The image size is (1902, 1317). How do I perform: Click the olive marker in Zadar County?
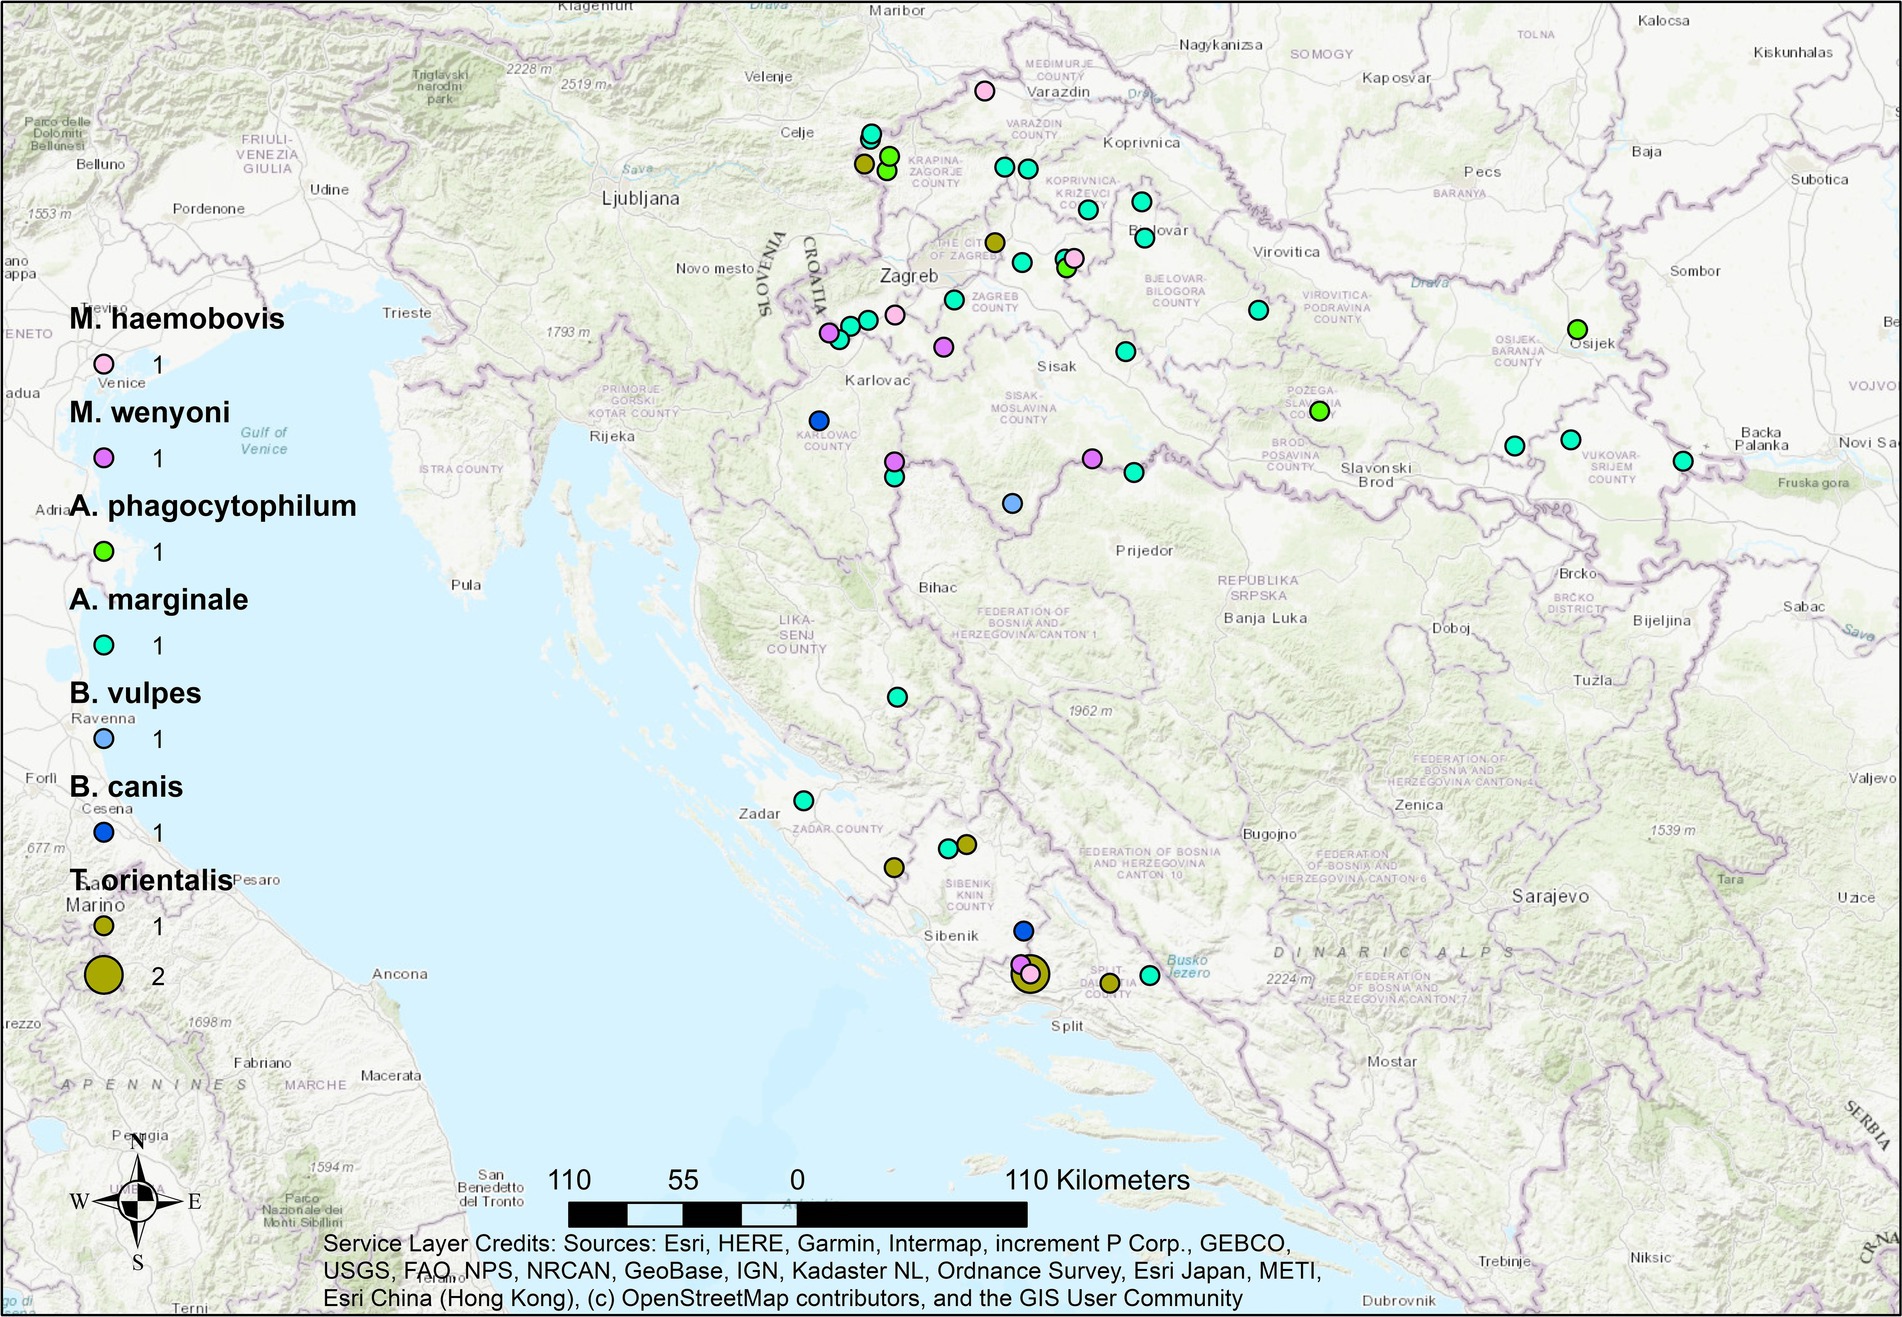(x=894, y=867)
